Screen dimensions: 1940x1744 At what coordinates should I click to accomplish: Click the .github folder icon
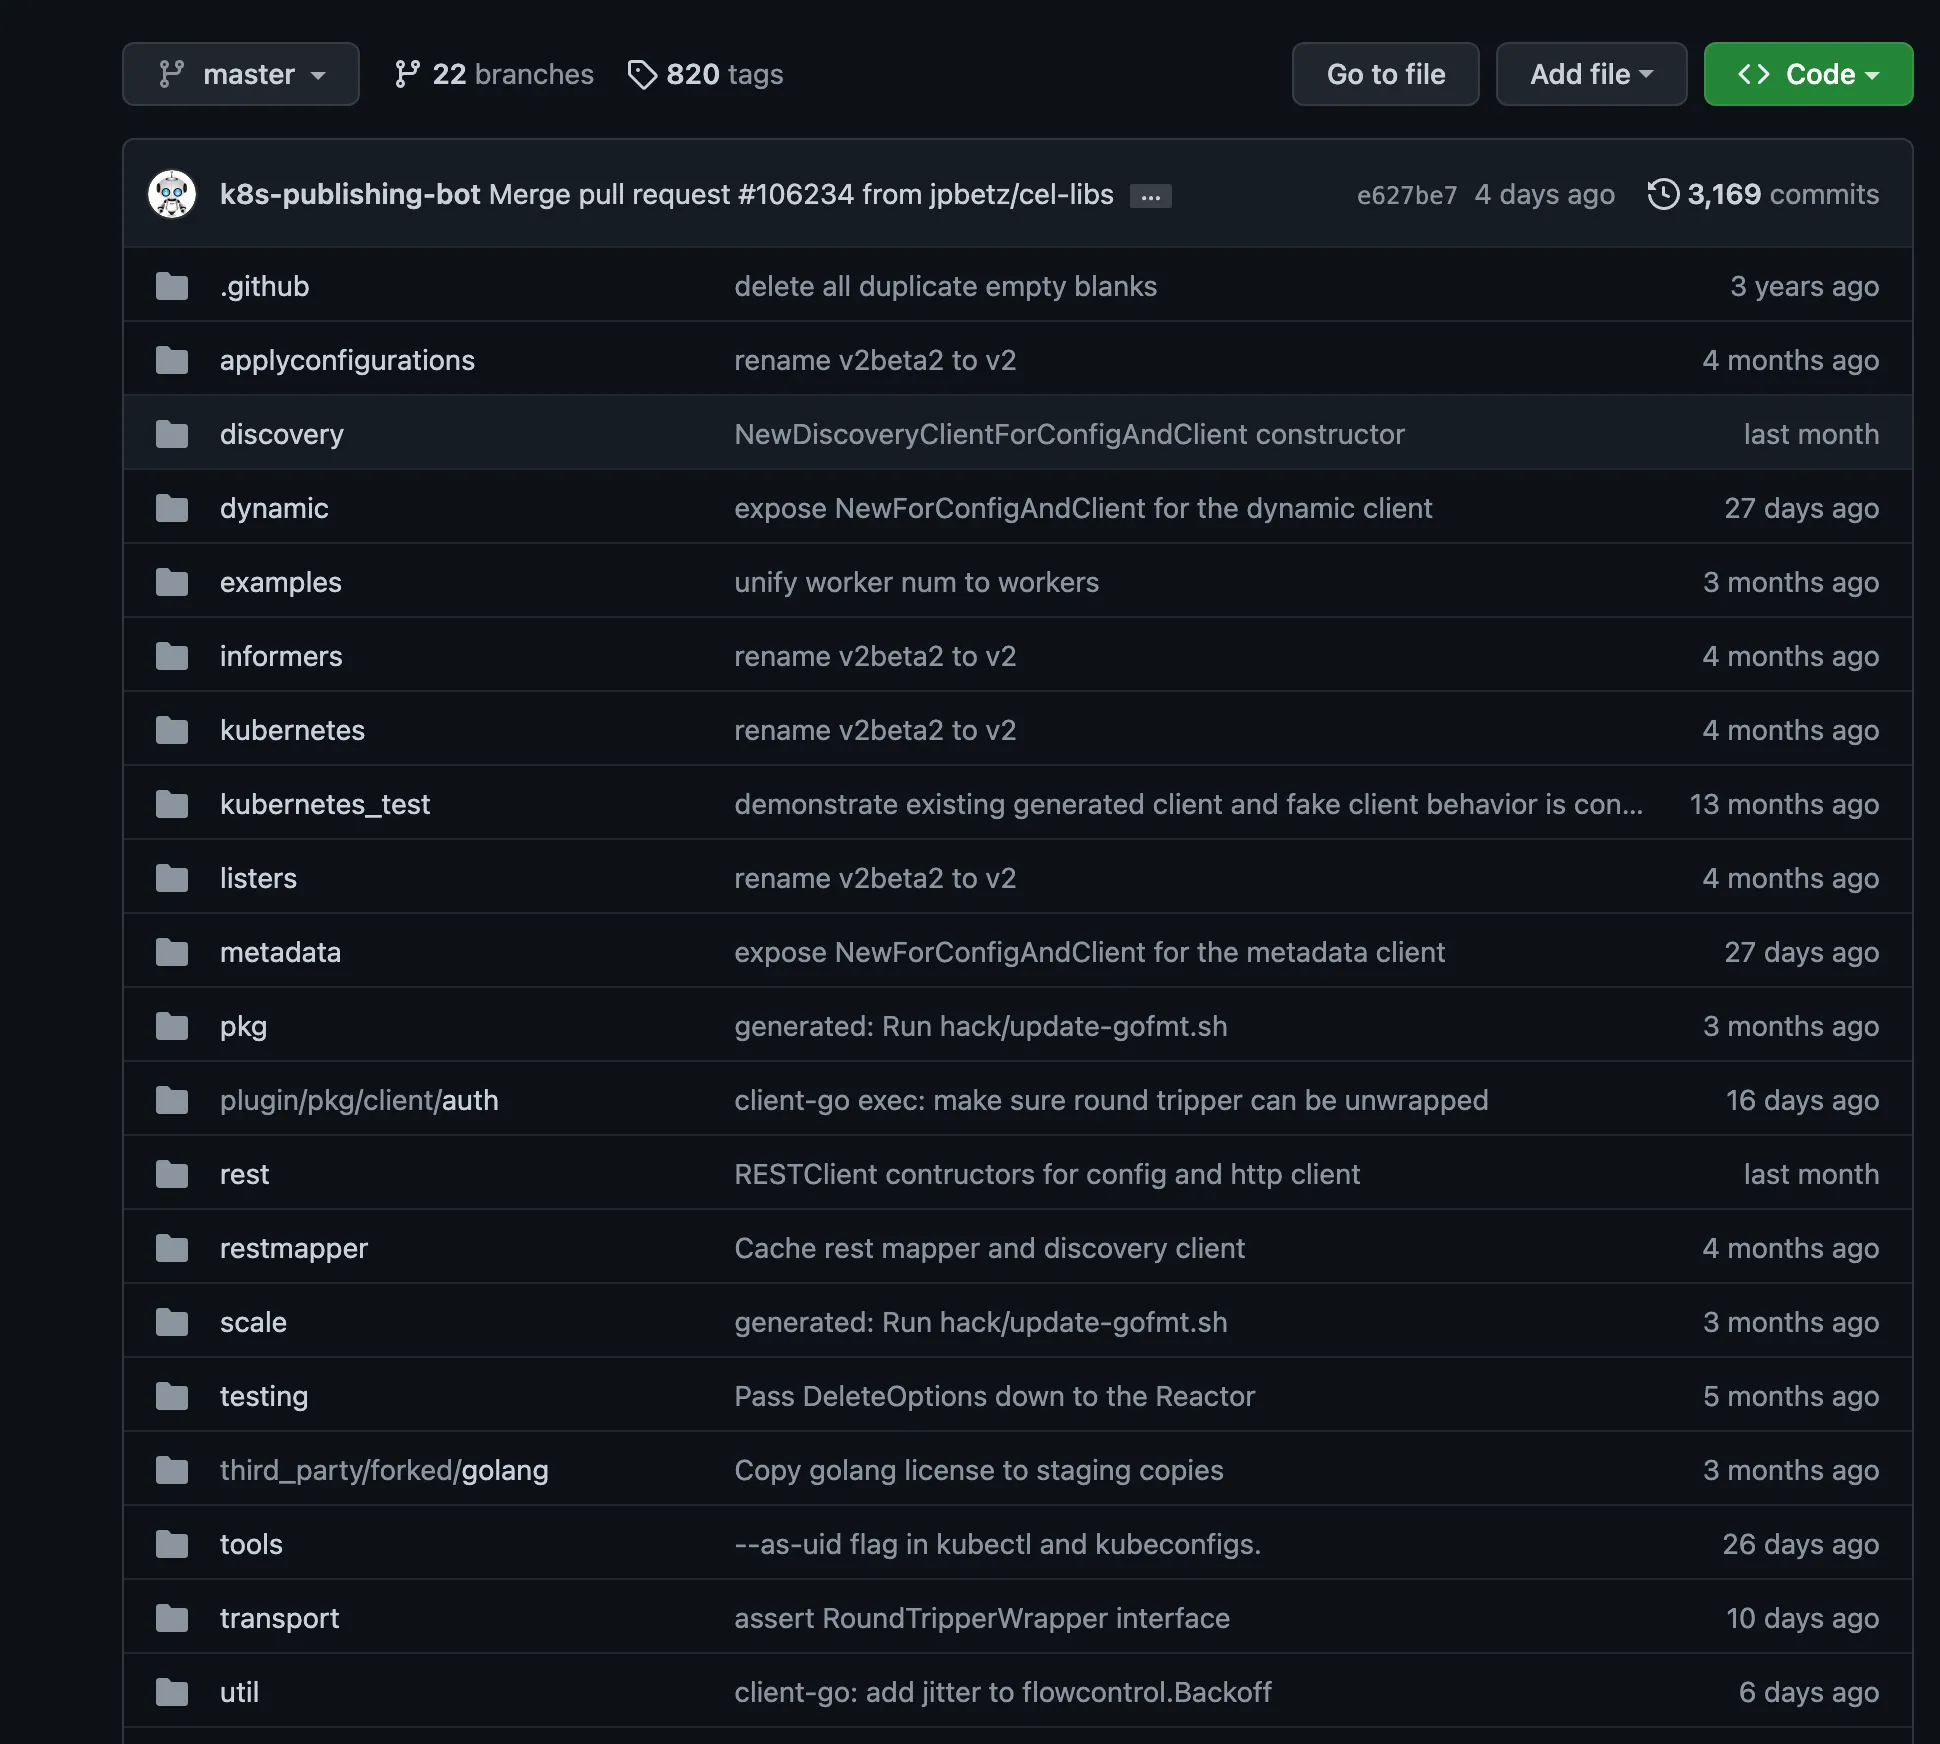[x=171, y=286]
